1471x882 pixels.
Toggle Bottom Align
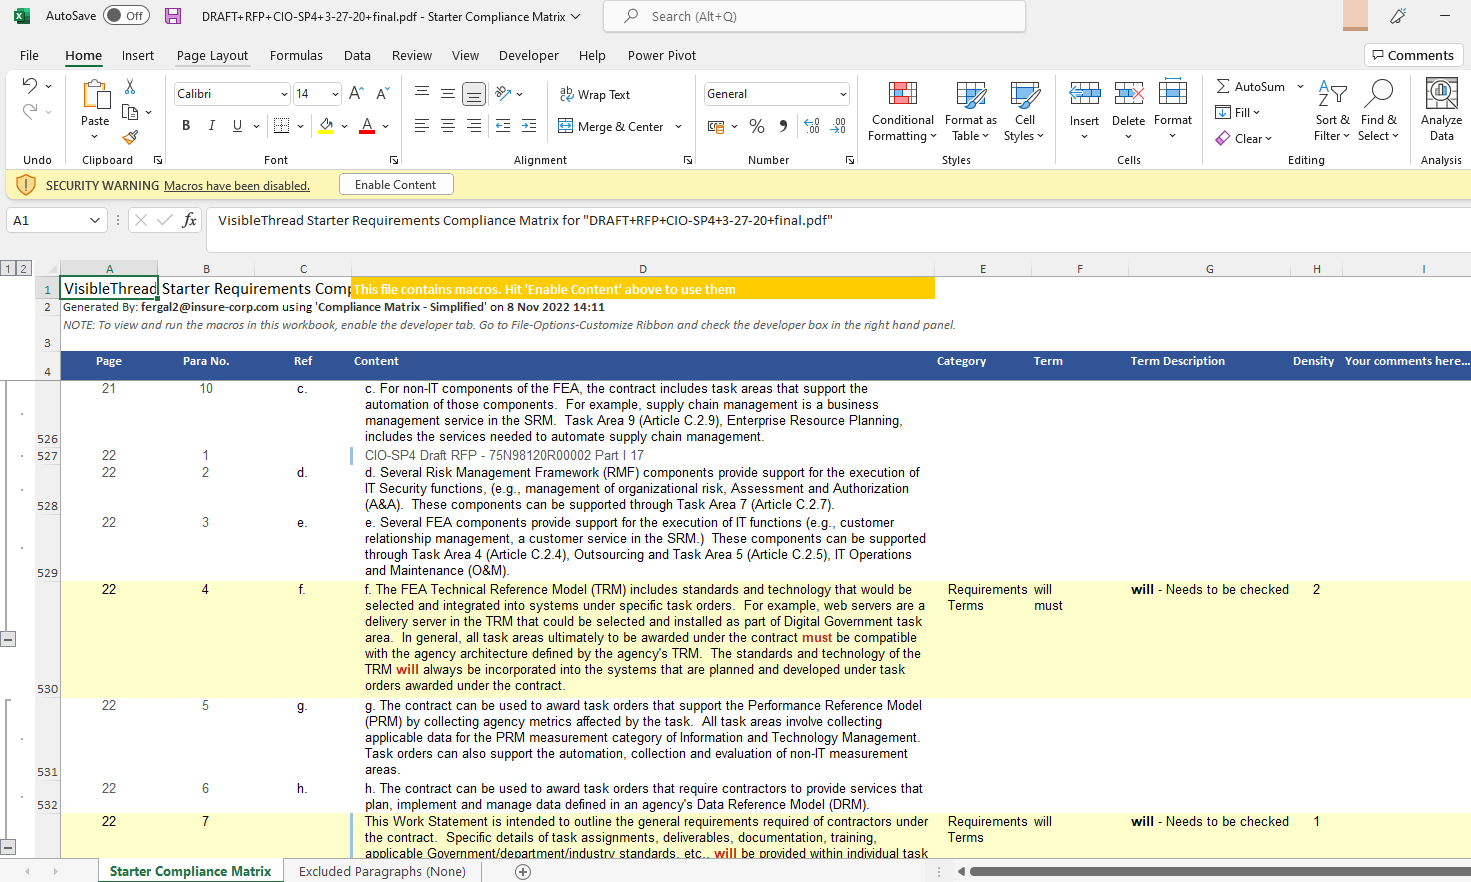click(474, 93)
